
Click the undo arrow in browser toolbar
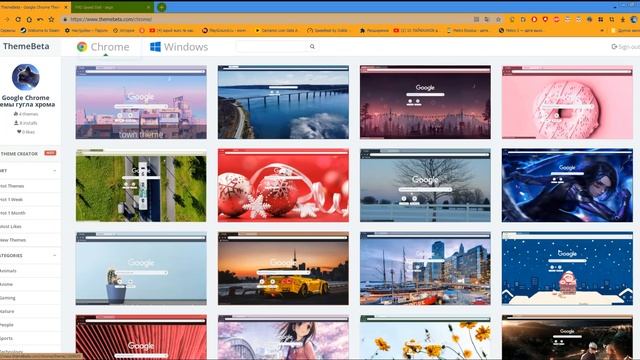40,19
